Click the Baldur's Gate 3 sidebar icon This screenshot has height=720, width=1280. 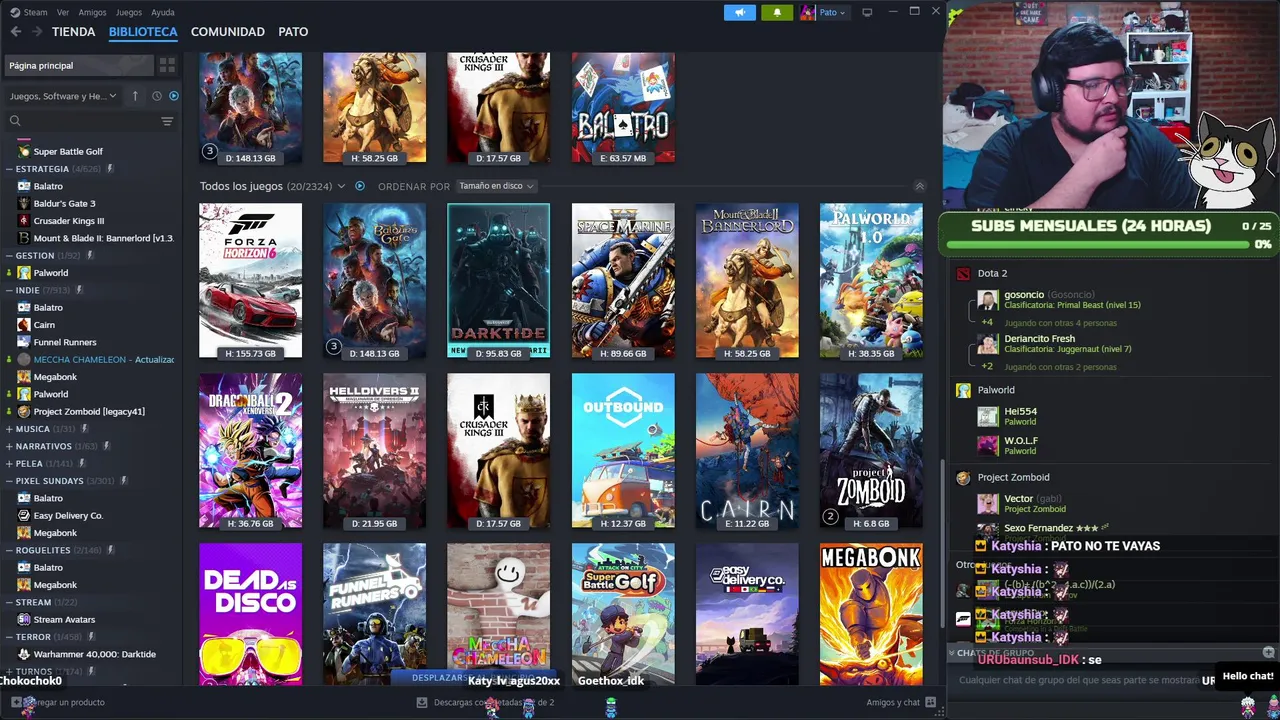[x=24, y=203]
